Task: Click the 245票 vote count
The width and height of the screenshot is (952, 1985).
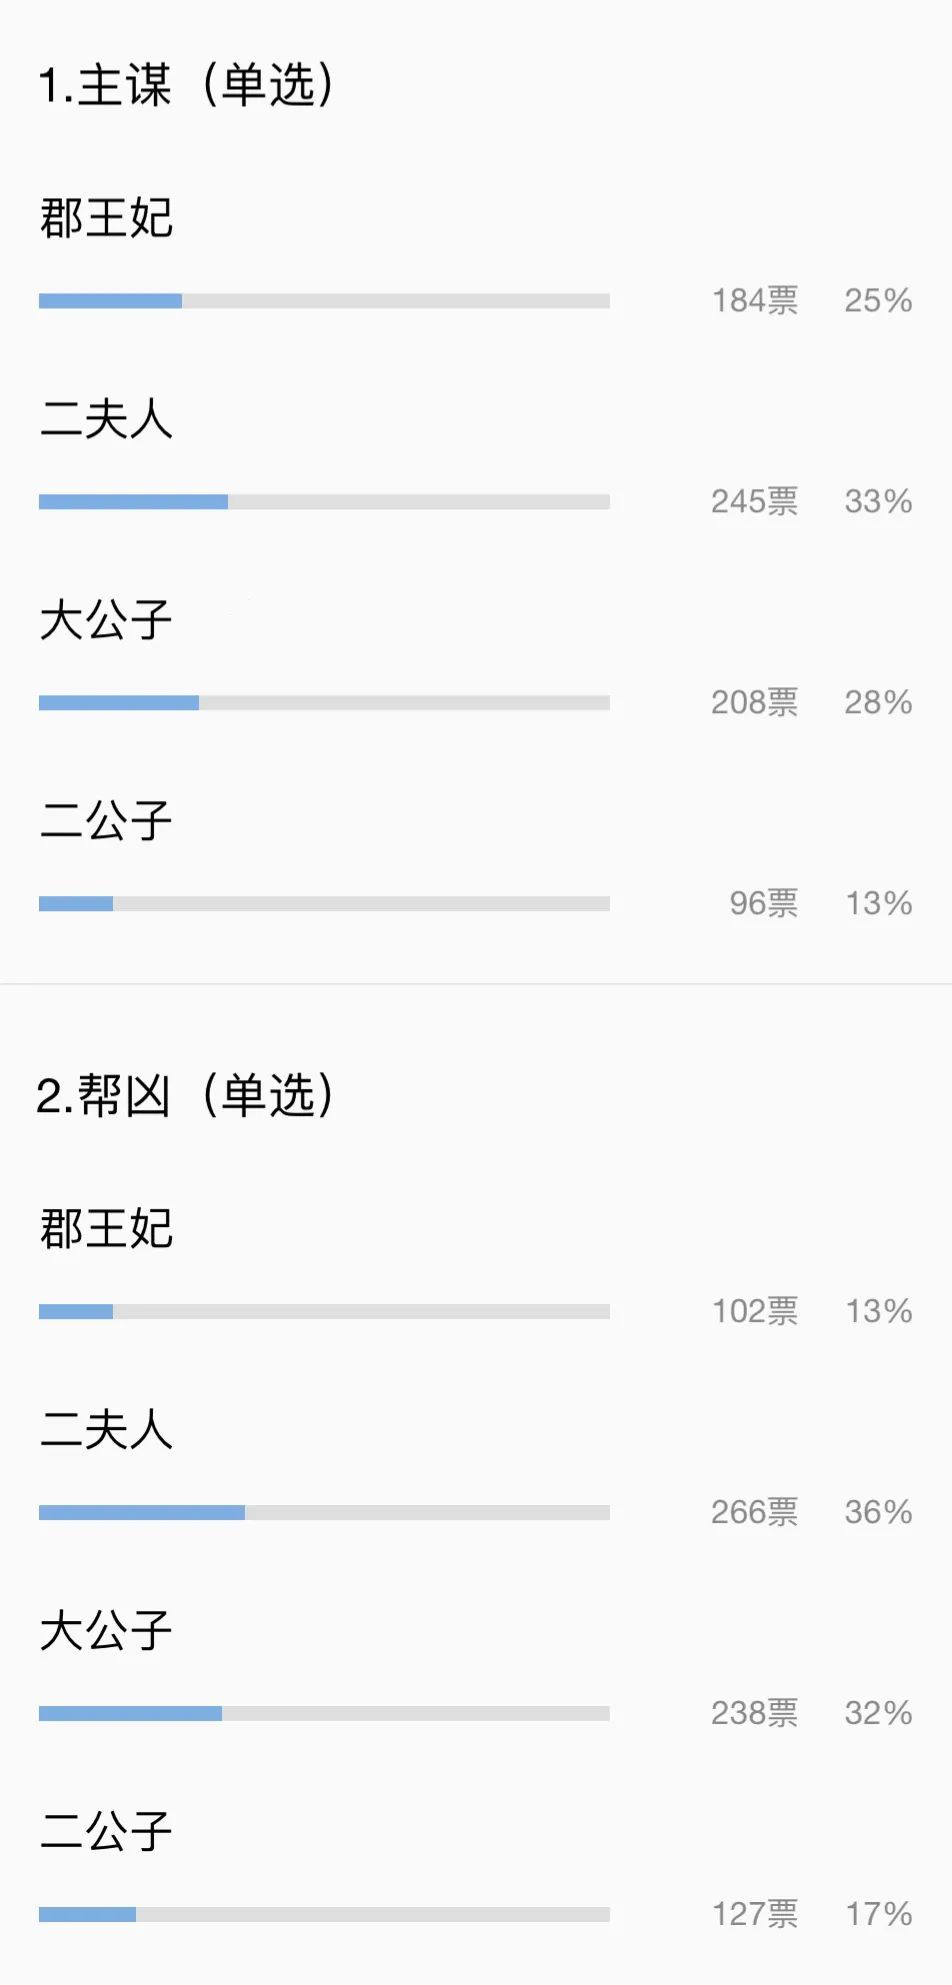Action: [754, 502]
